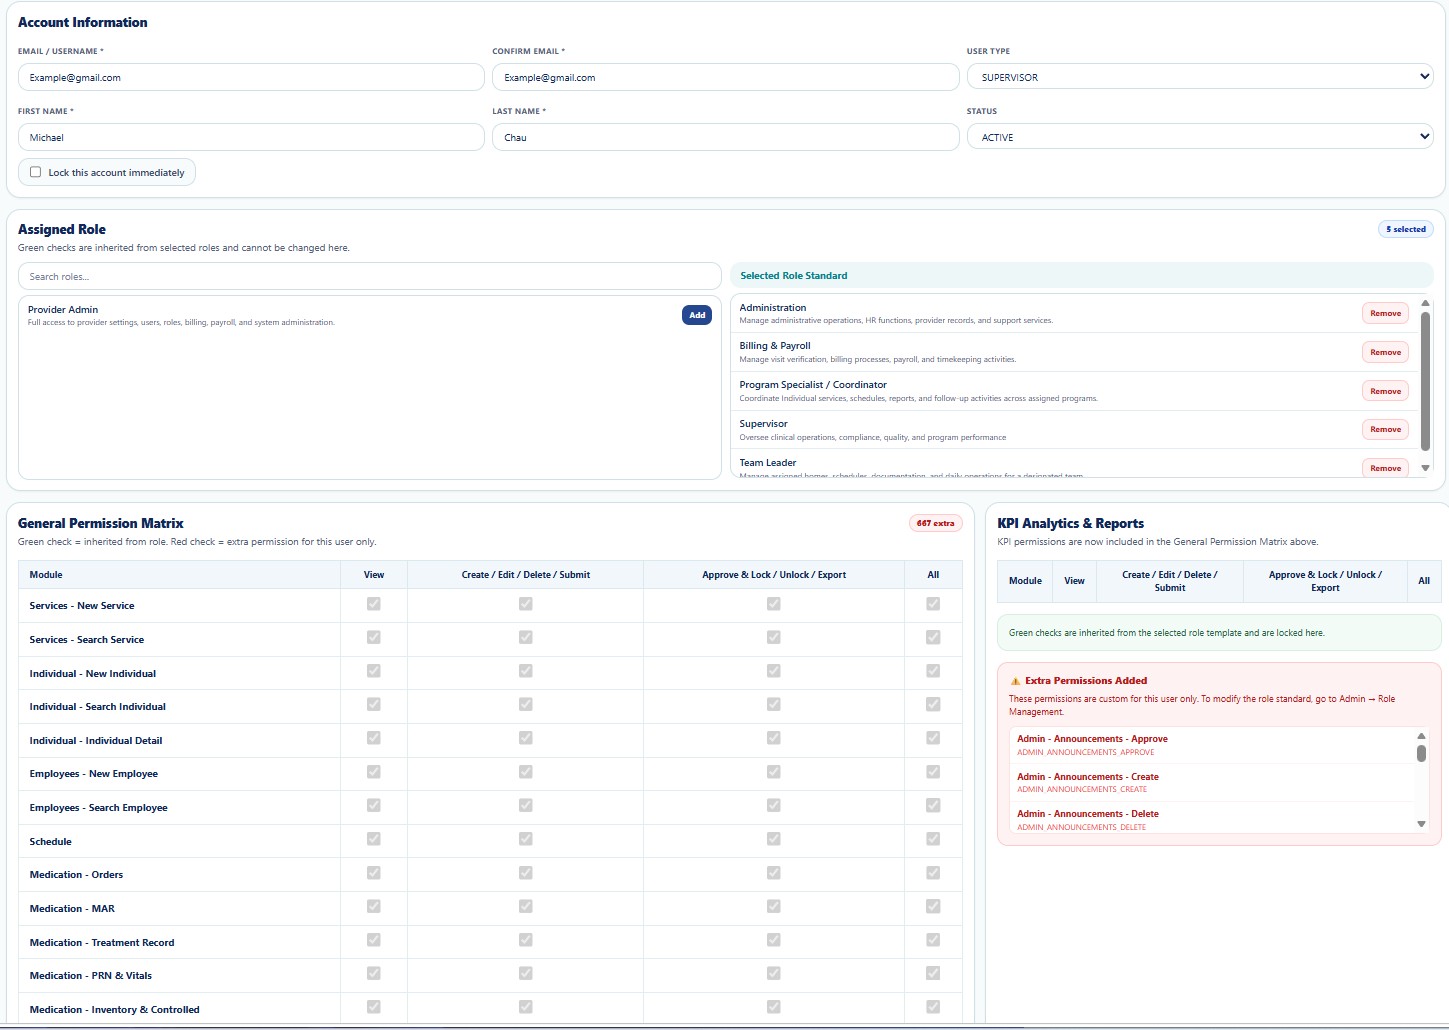Click the Individual - Search Individual label
Screen dimensions: 1449x1030
98,707
